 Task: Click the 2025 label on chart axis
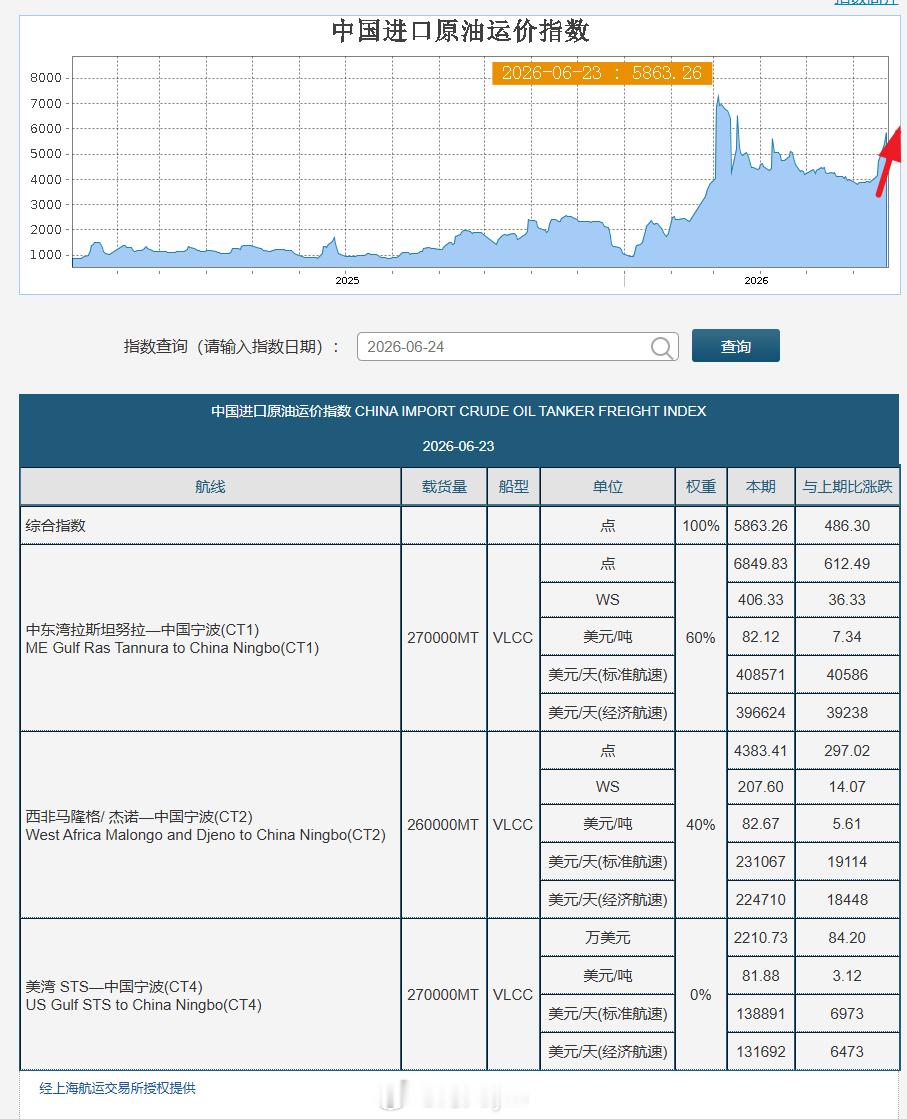point(348,280)
